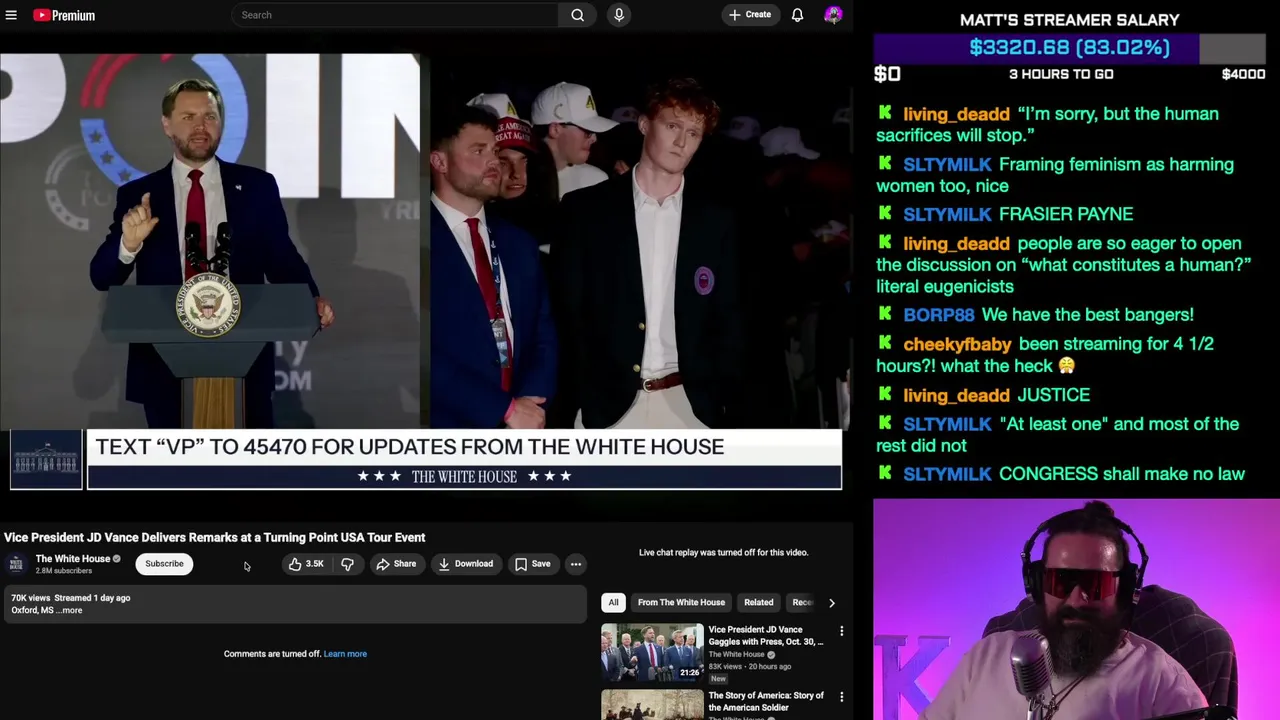This screenshot has width=1280, height=720.
Task: Open The White House channel avatar
Action: [x=16, y=564]
